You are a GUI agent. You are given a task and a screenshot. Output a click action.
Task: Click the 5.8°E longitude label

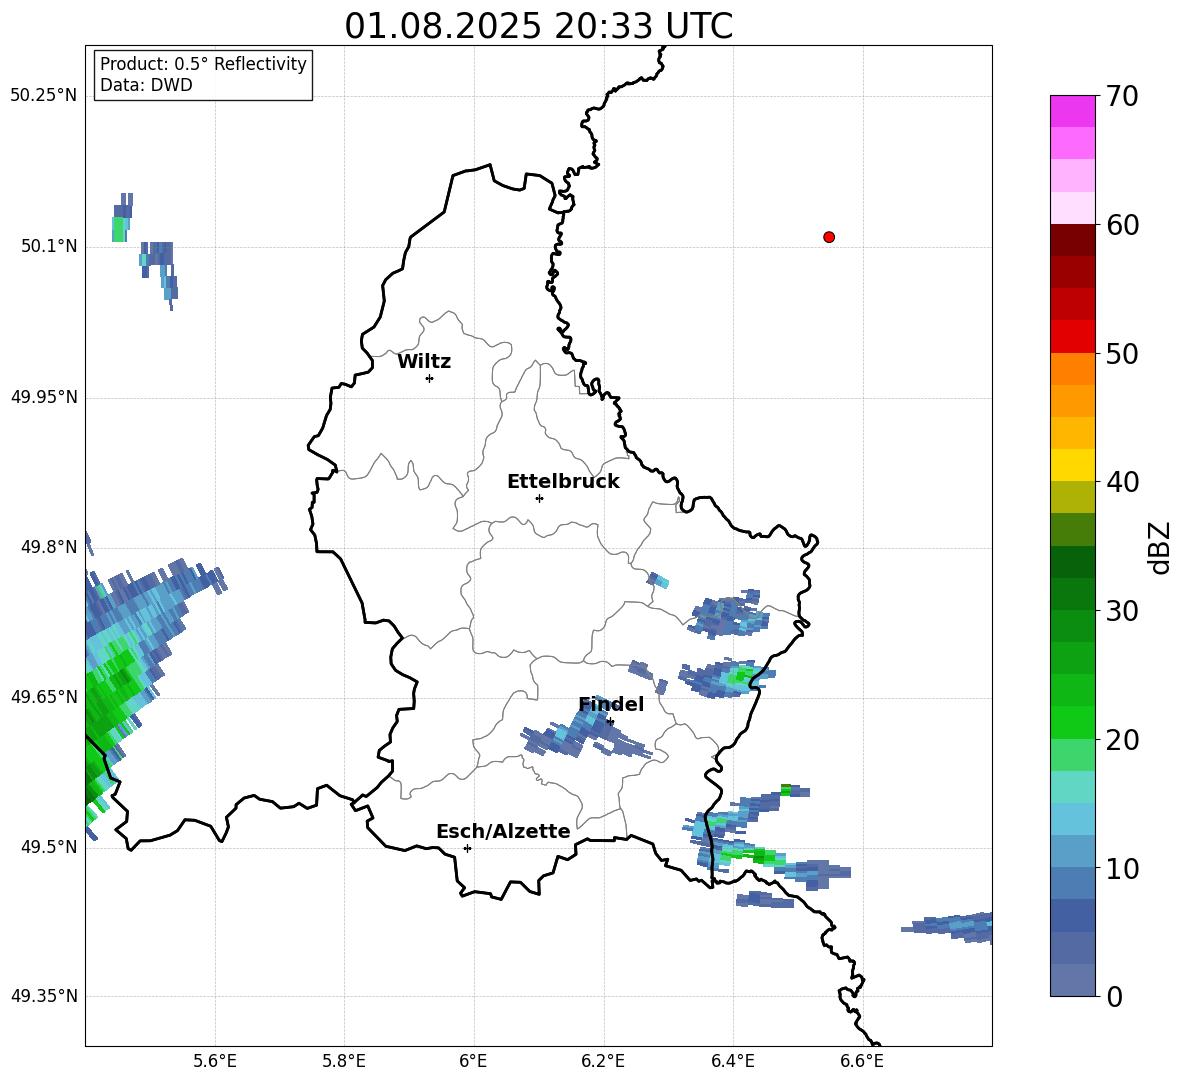pyautogui.click(x=344, y=1061)
